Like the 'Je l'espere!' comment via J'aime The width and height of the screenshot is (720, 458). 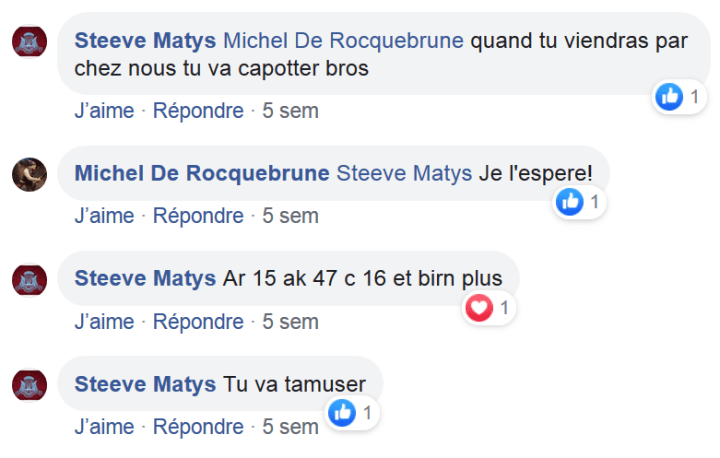tap(104, 216)
